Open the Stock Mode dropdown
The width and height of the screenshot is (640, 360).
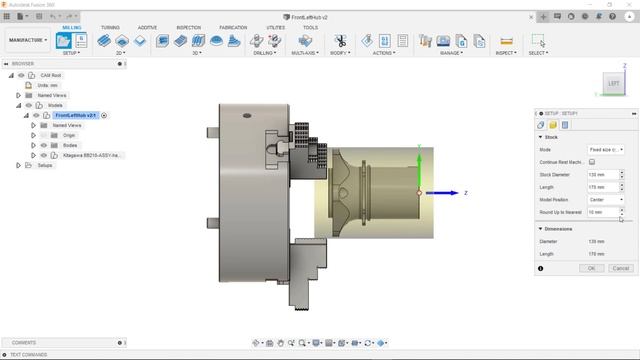(x=606, y=150)
